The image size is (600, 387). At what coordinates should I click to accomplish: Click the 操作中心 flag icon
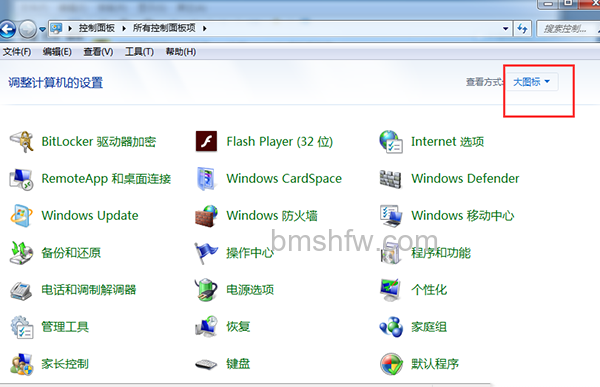point(206,253)
